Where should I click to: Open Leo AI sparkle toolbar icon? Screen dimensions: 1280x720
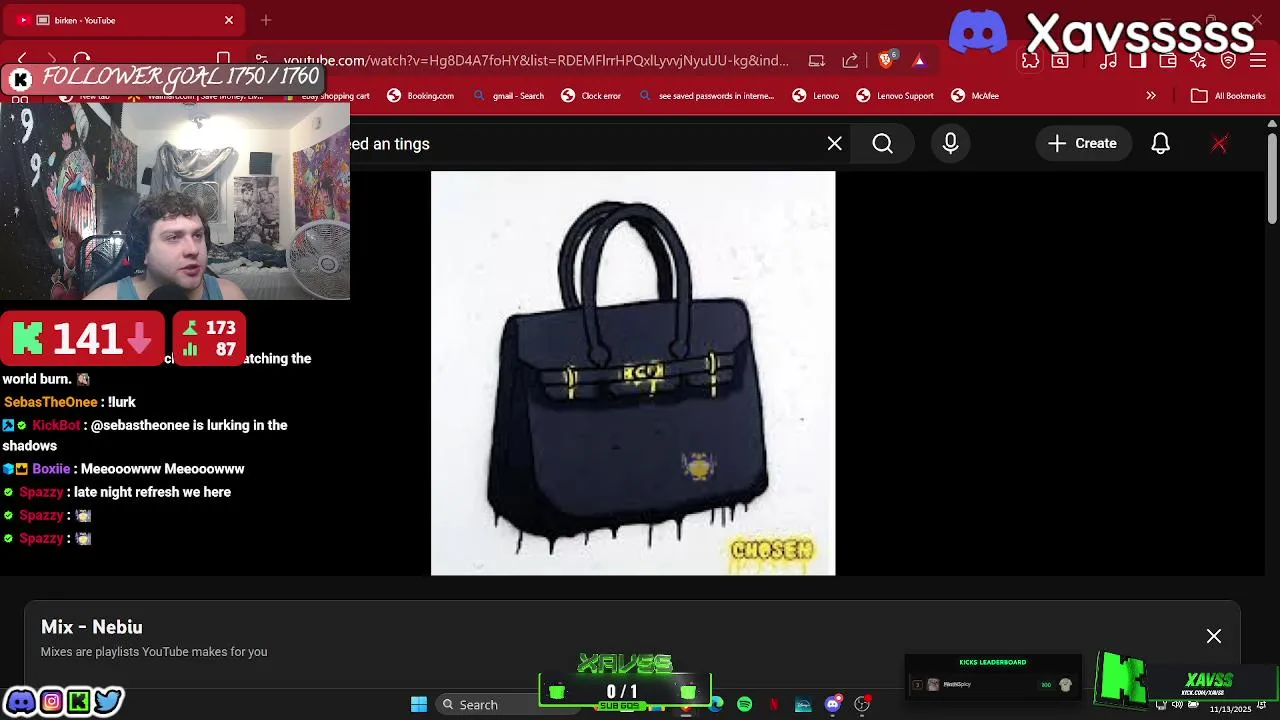[x=1198, y=61]
